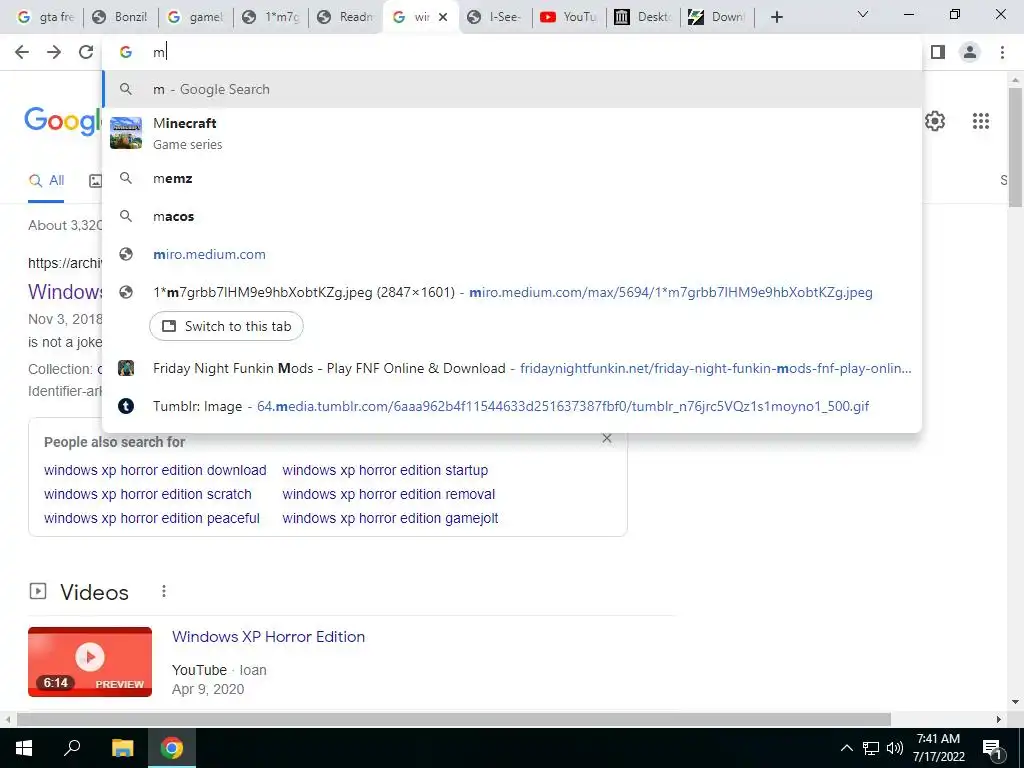Open a new tab with plus button

pyautogui.click(x=776, y=17)
